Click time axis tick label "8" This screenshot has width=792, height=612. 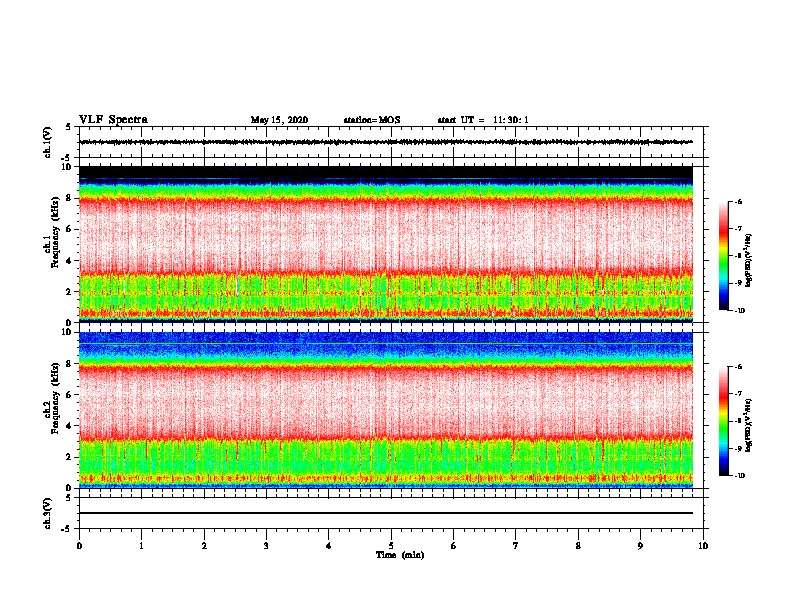[578, 545]
